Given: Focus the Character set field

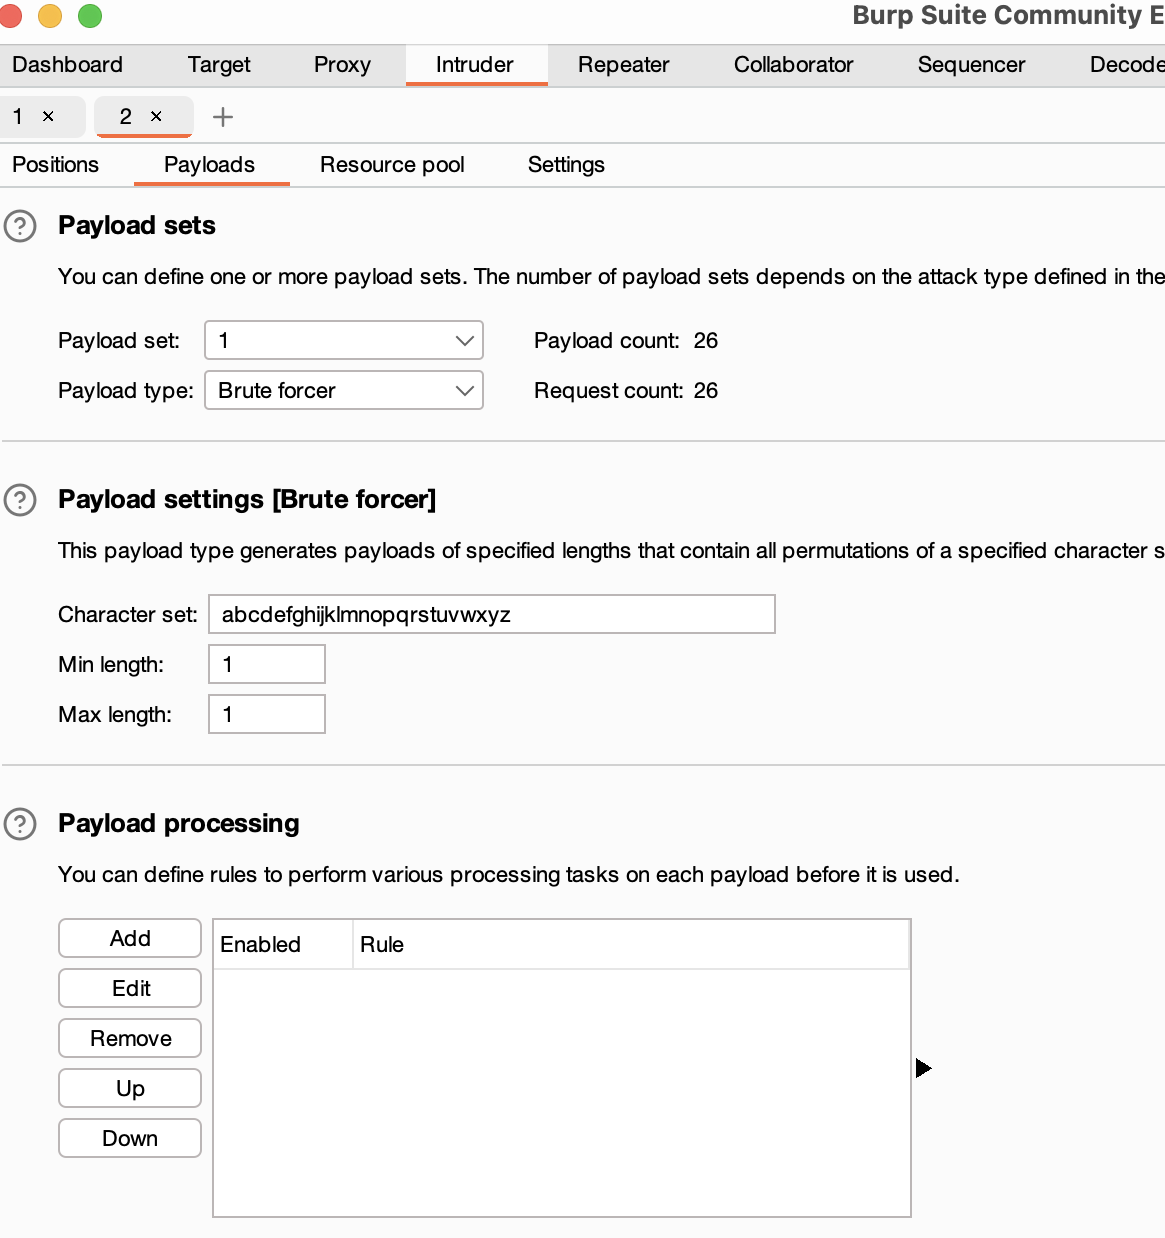Looking at the screenshot, I should point(492,614).
